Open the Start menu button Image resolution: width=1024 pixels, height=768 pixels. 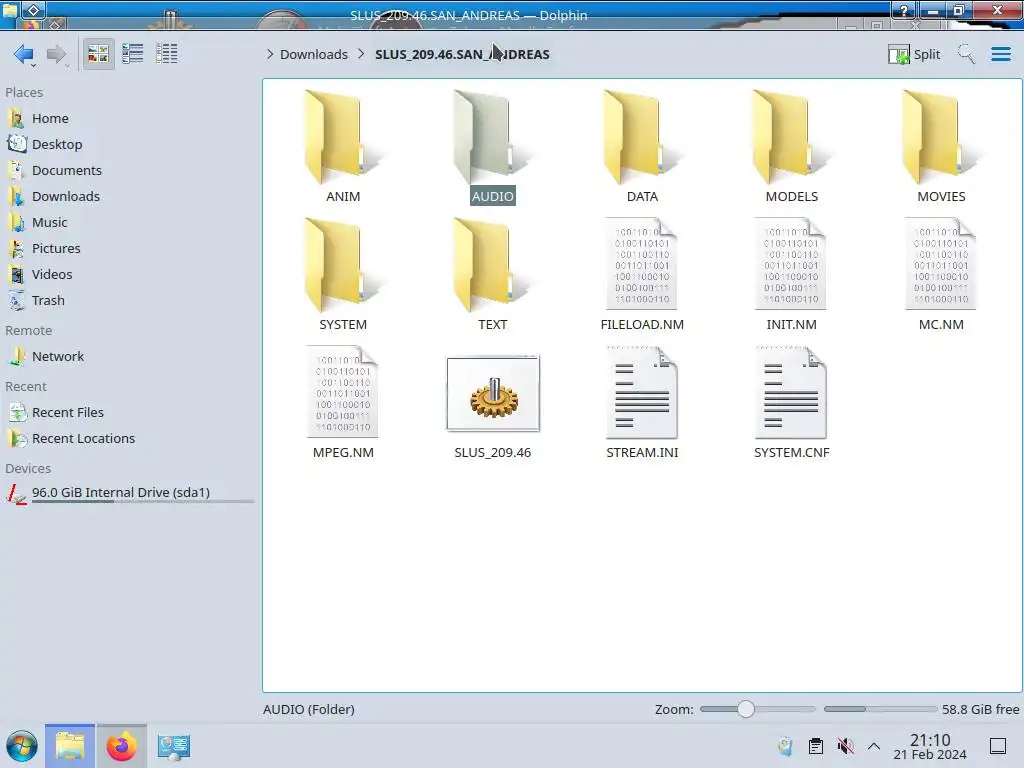point(22,746)
